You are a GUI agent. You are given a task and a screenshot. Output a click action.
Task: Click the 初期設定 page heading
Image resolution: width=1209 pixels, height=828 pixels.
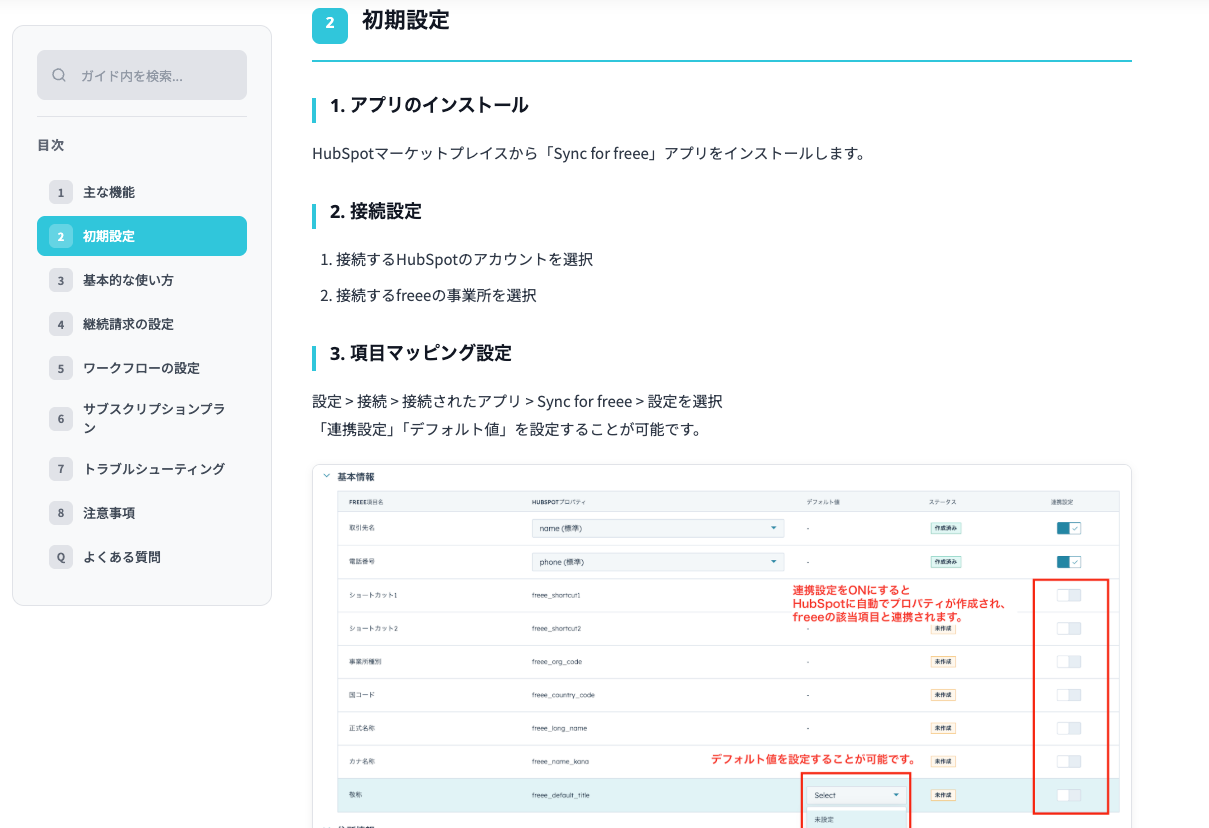coord(405,20)
